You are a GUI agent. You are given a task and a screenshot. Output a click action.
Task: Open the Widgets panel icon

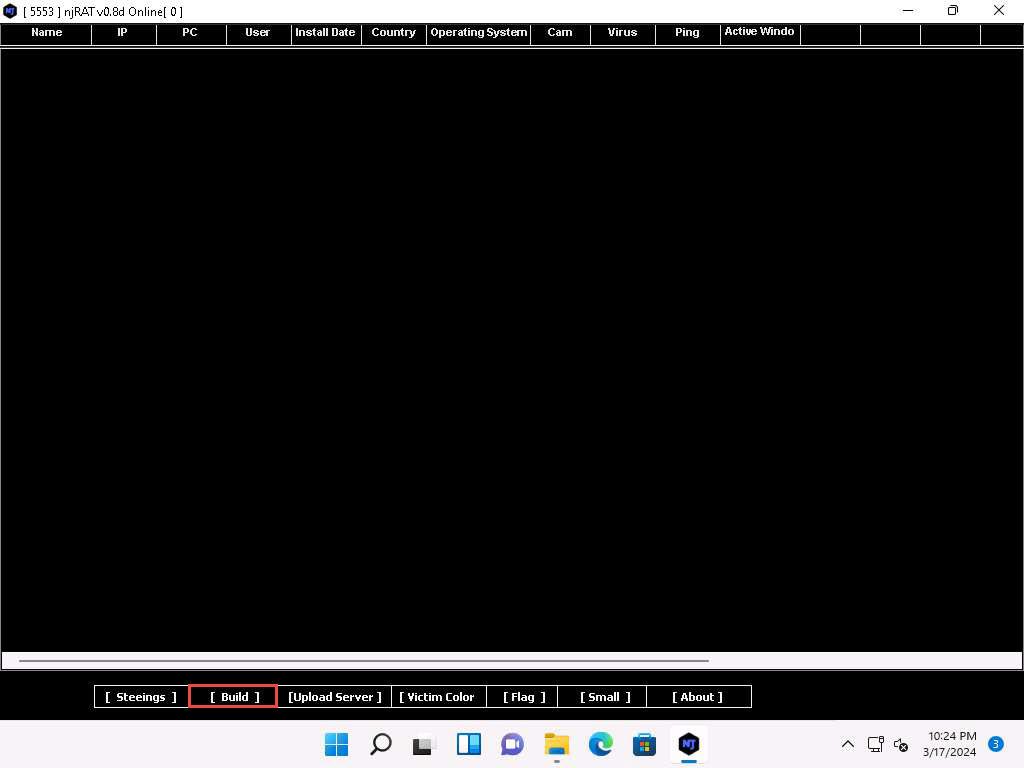pyautogui.click(x=469, y=744)
